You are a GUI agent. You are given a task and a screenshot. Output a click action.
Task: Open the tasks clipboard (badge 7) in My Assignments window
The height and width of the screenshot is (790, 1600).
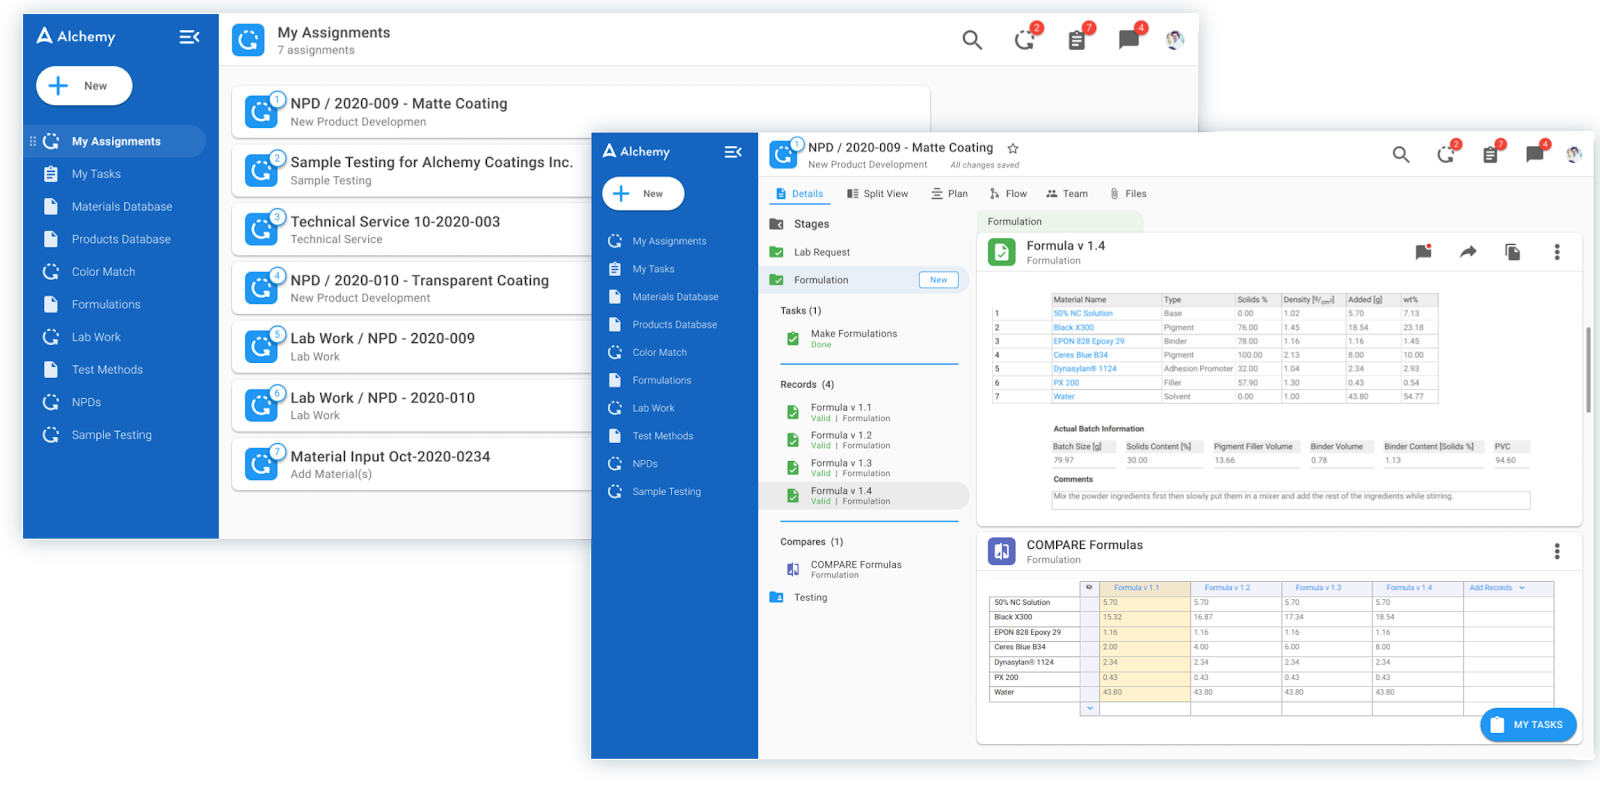1077,40
